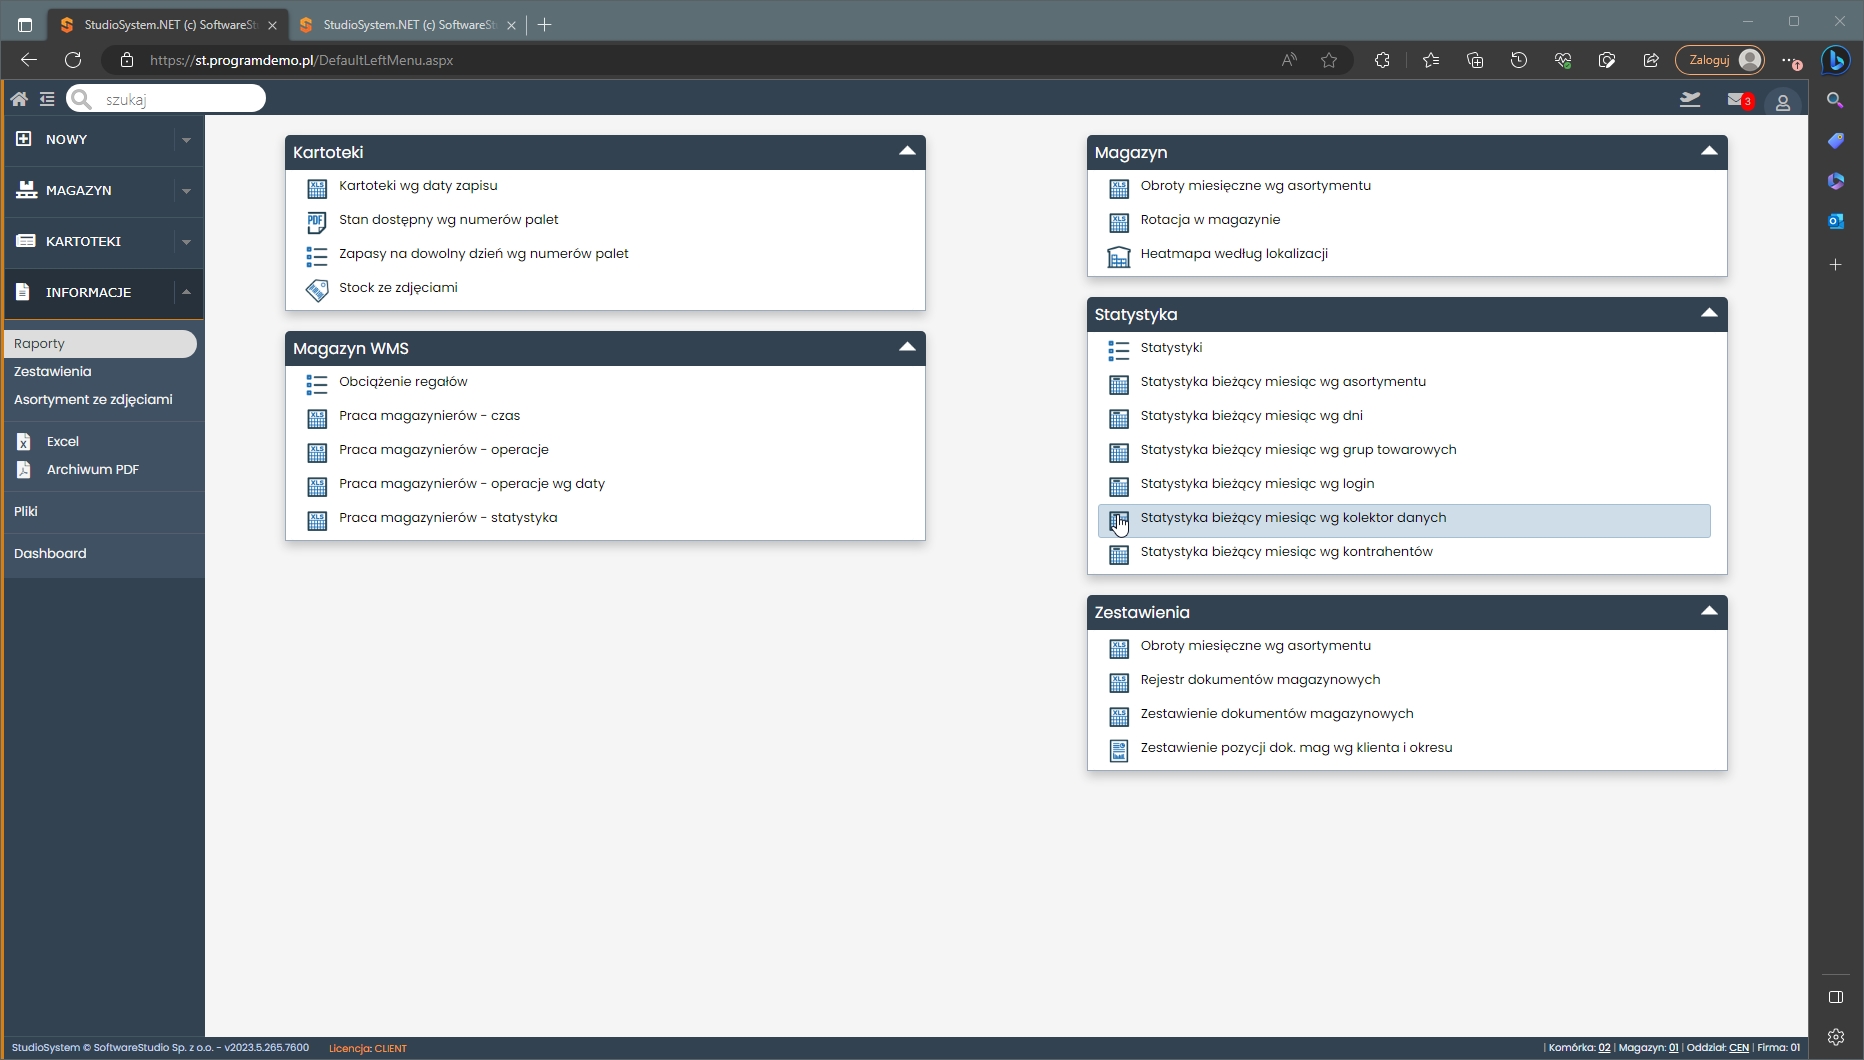This screenshot has width=1864, height=1060.
Task: Open the mail notifications envelope icon
Action: [1737, 100]
